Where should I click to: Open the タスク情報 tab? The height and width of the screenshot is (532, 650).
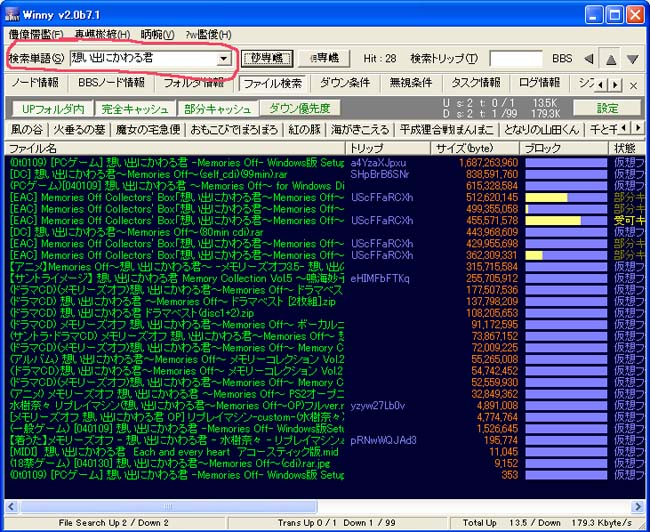tap(475, 83)
